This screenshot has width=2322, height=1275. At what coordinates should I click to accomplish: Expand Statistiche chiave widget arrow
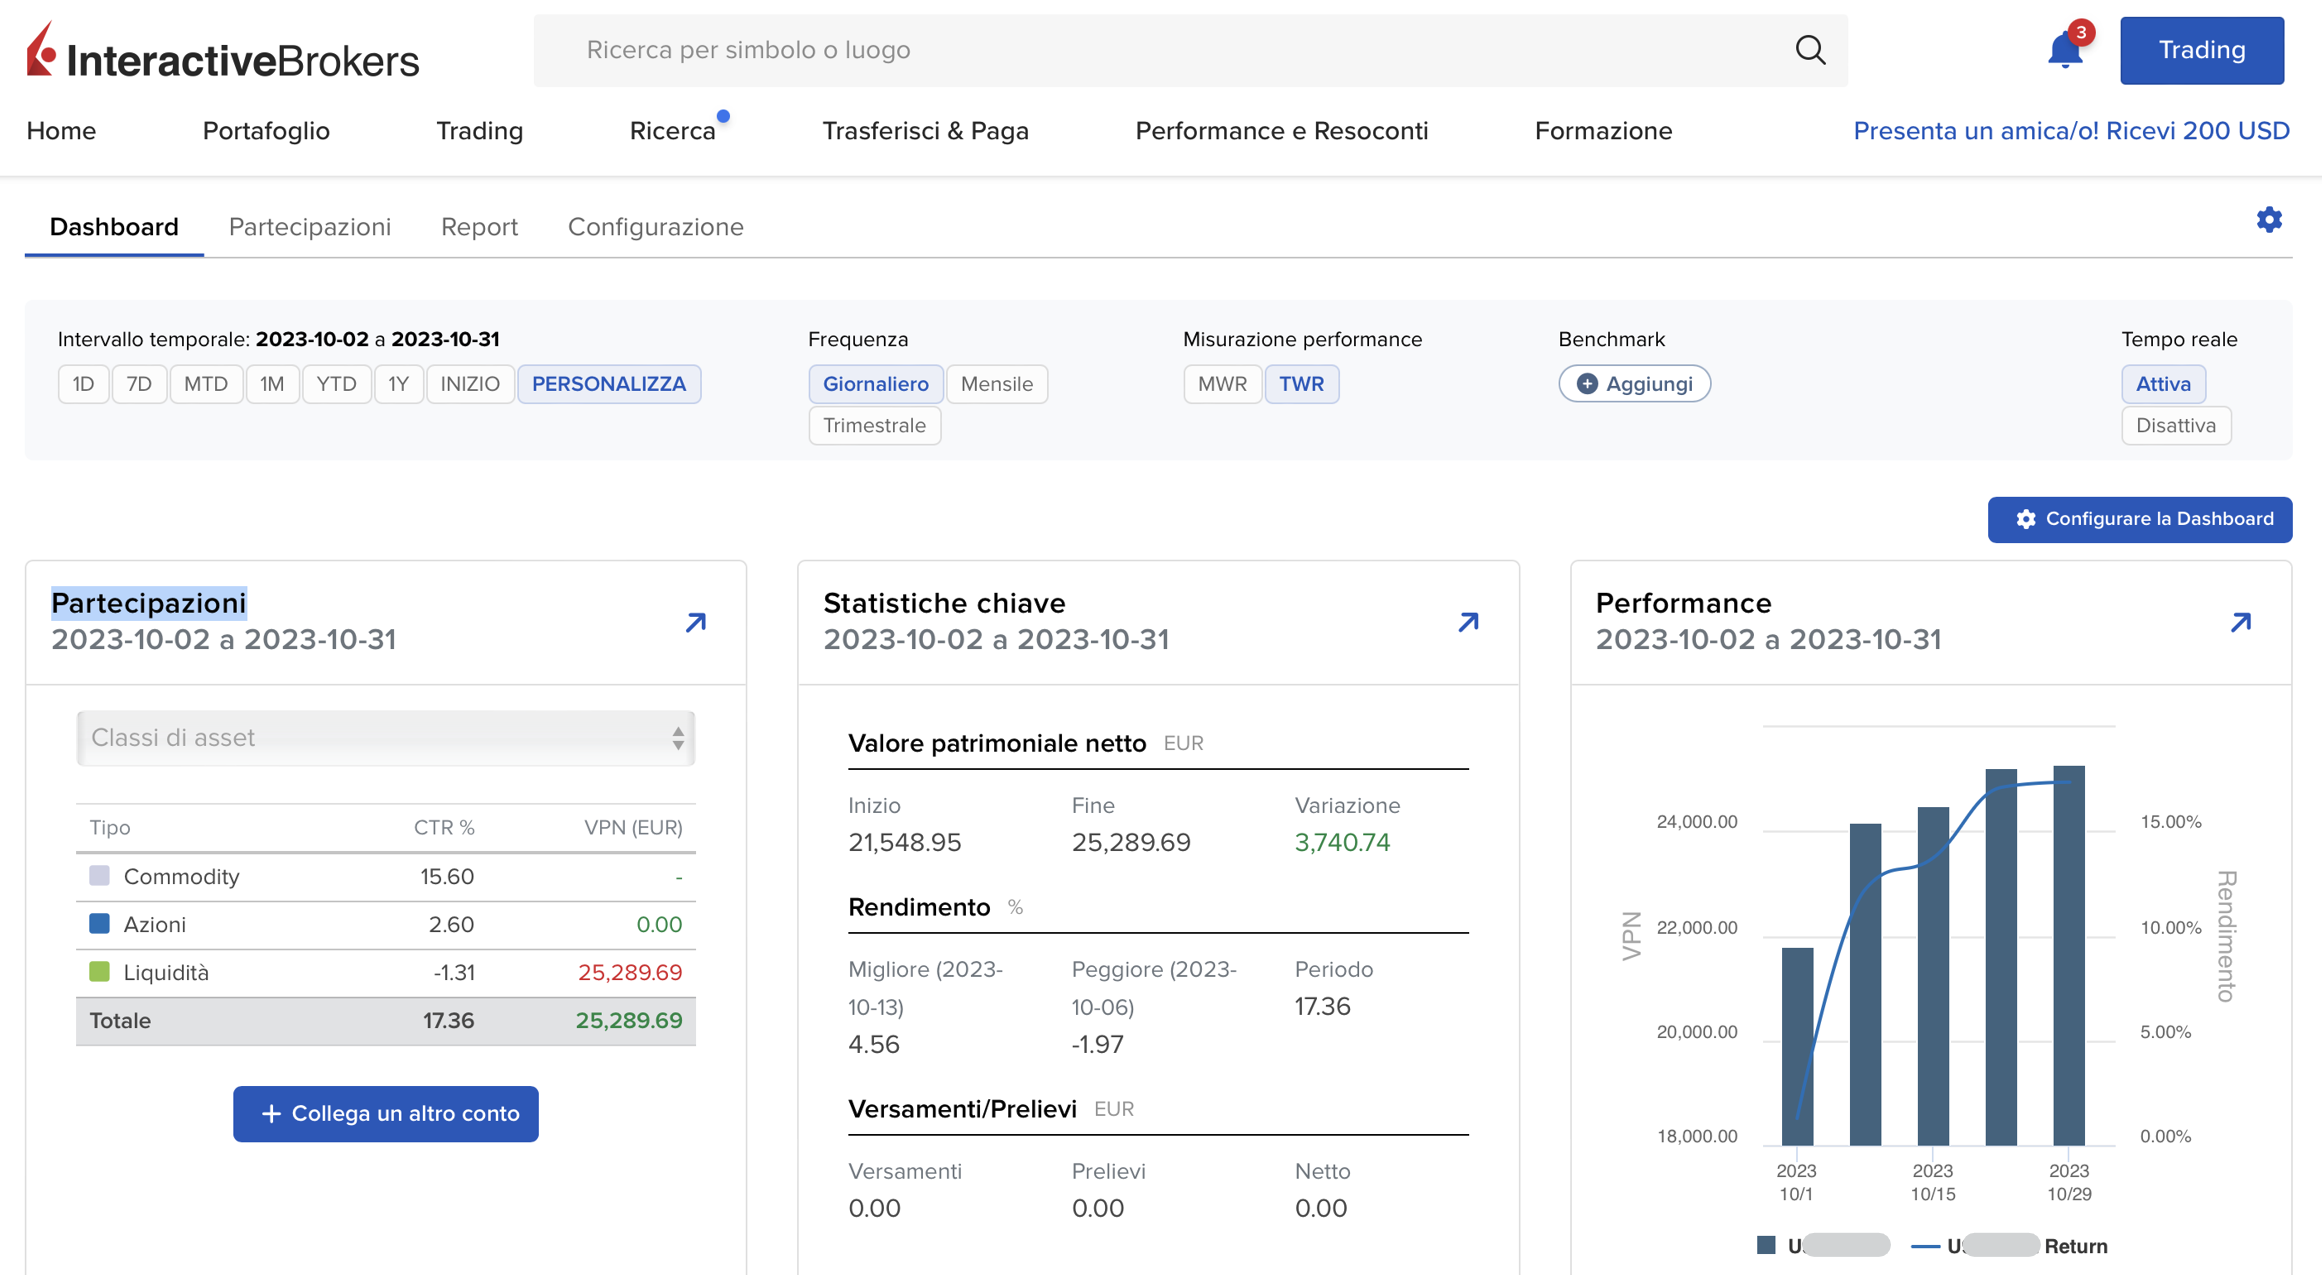coord(1468,623)
